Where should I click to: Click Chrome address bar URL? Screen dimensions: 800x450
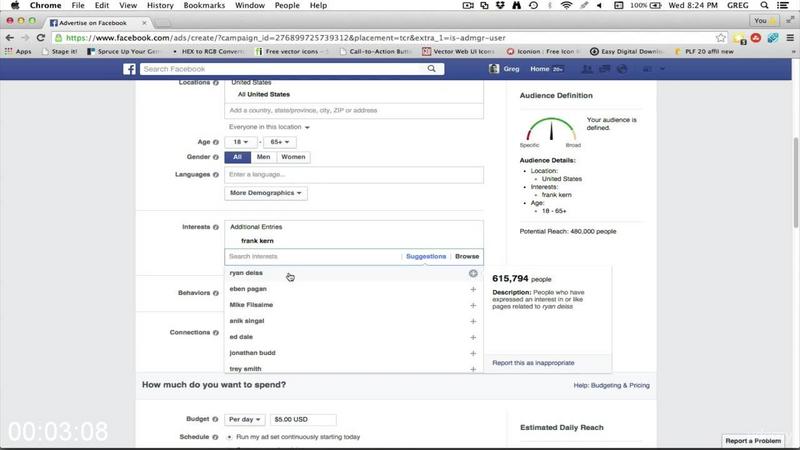[286, 38]
